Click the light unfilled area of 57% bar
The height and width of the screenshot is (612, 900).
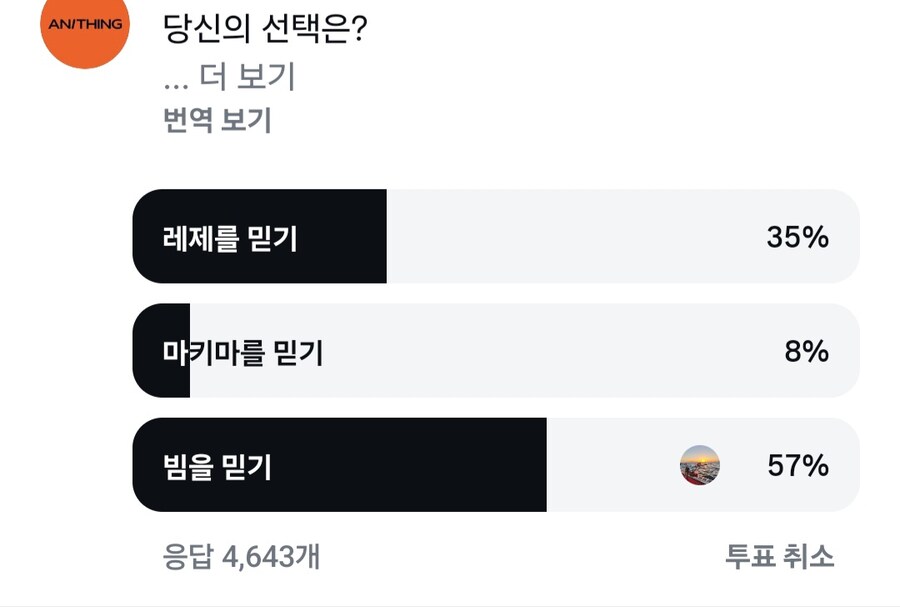[610, 466]
